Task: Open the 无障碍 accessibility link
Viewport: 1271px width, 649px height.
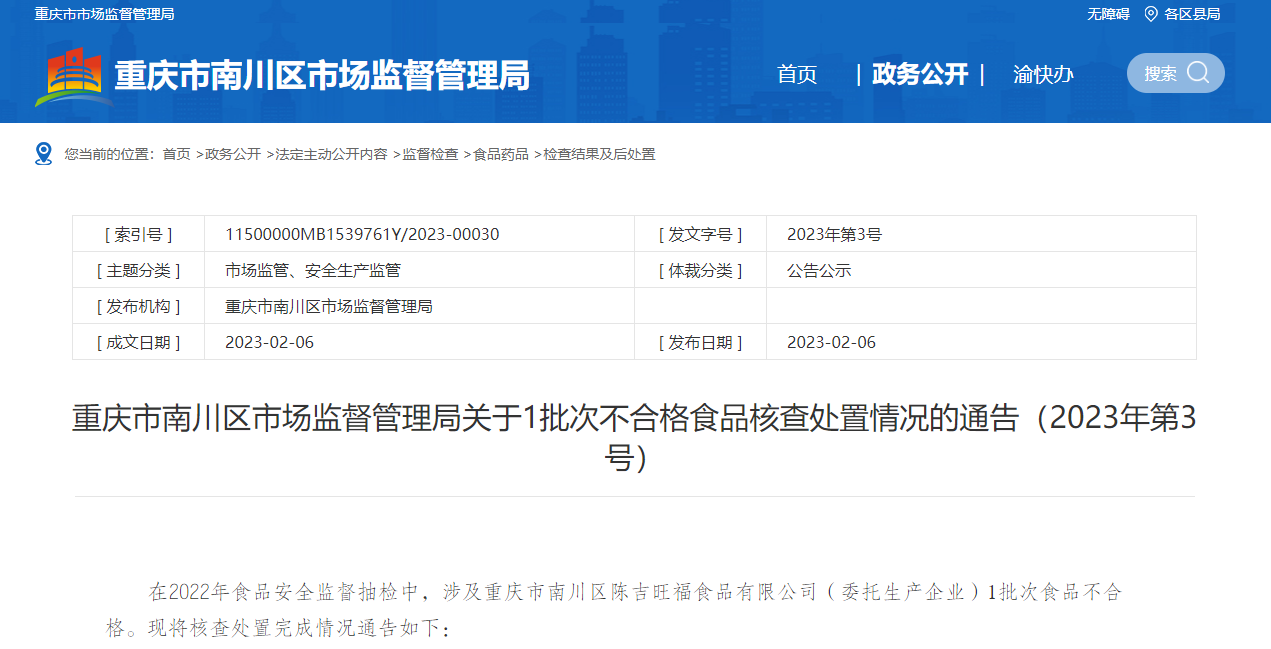Action: [1108, 14]
